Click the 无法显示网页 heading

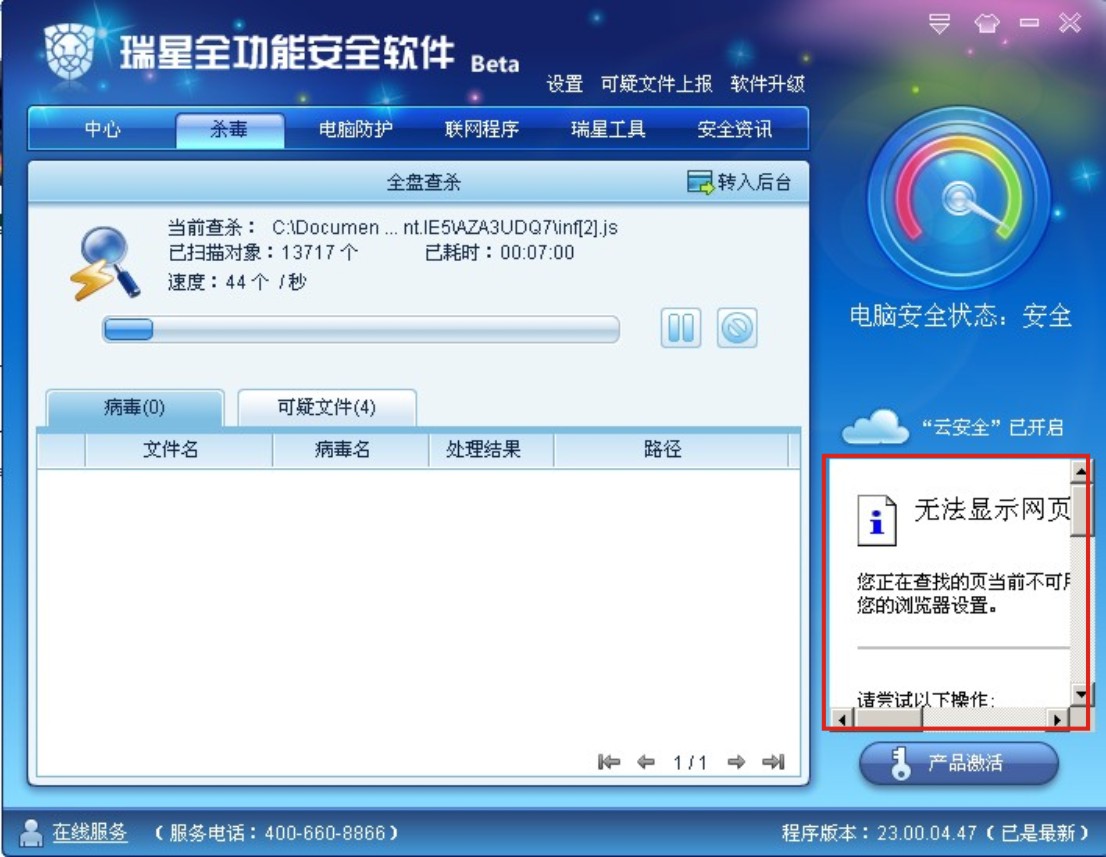pyautogui.click(x=992, y=509)
